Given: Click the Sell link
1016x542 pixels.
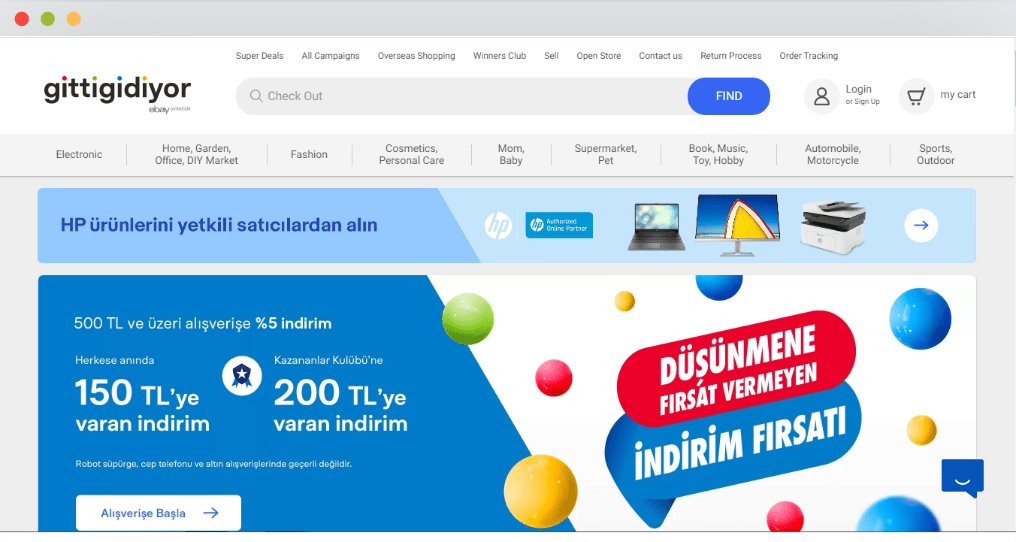Looking at the screenshot, I should click(551, 56).
